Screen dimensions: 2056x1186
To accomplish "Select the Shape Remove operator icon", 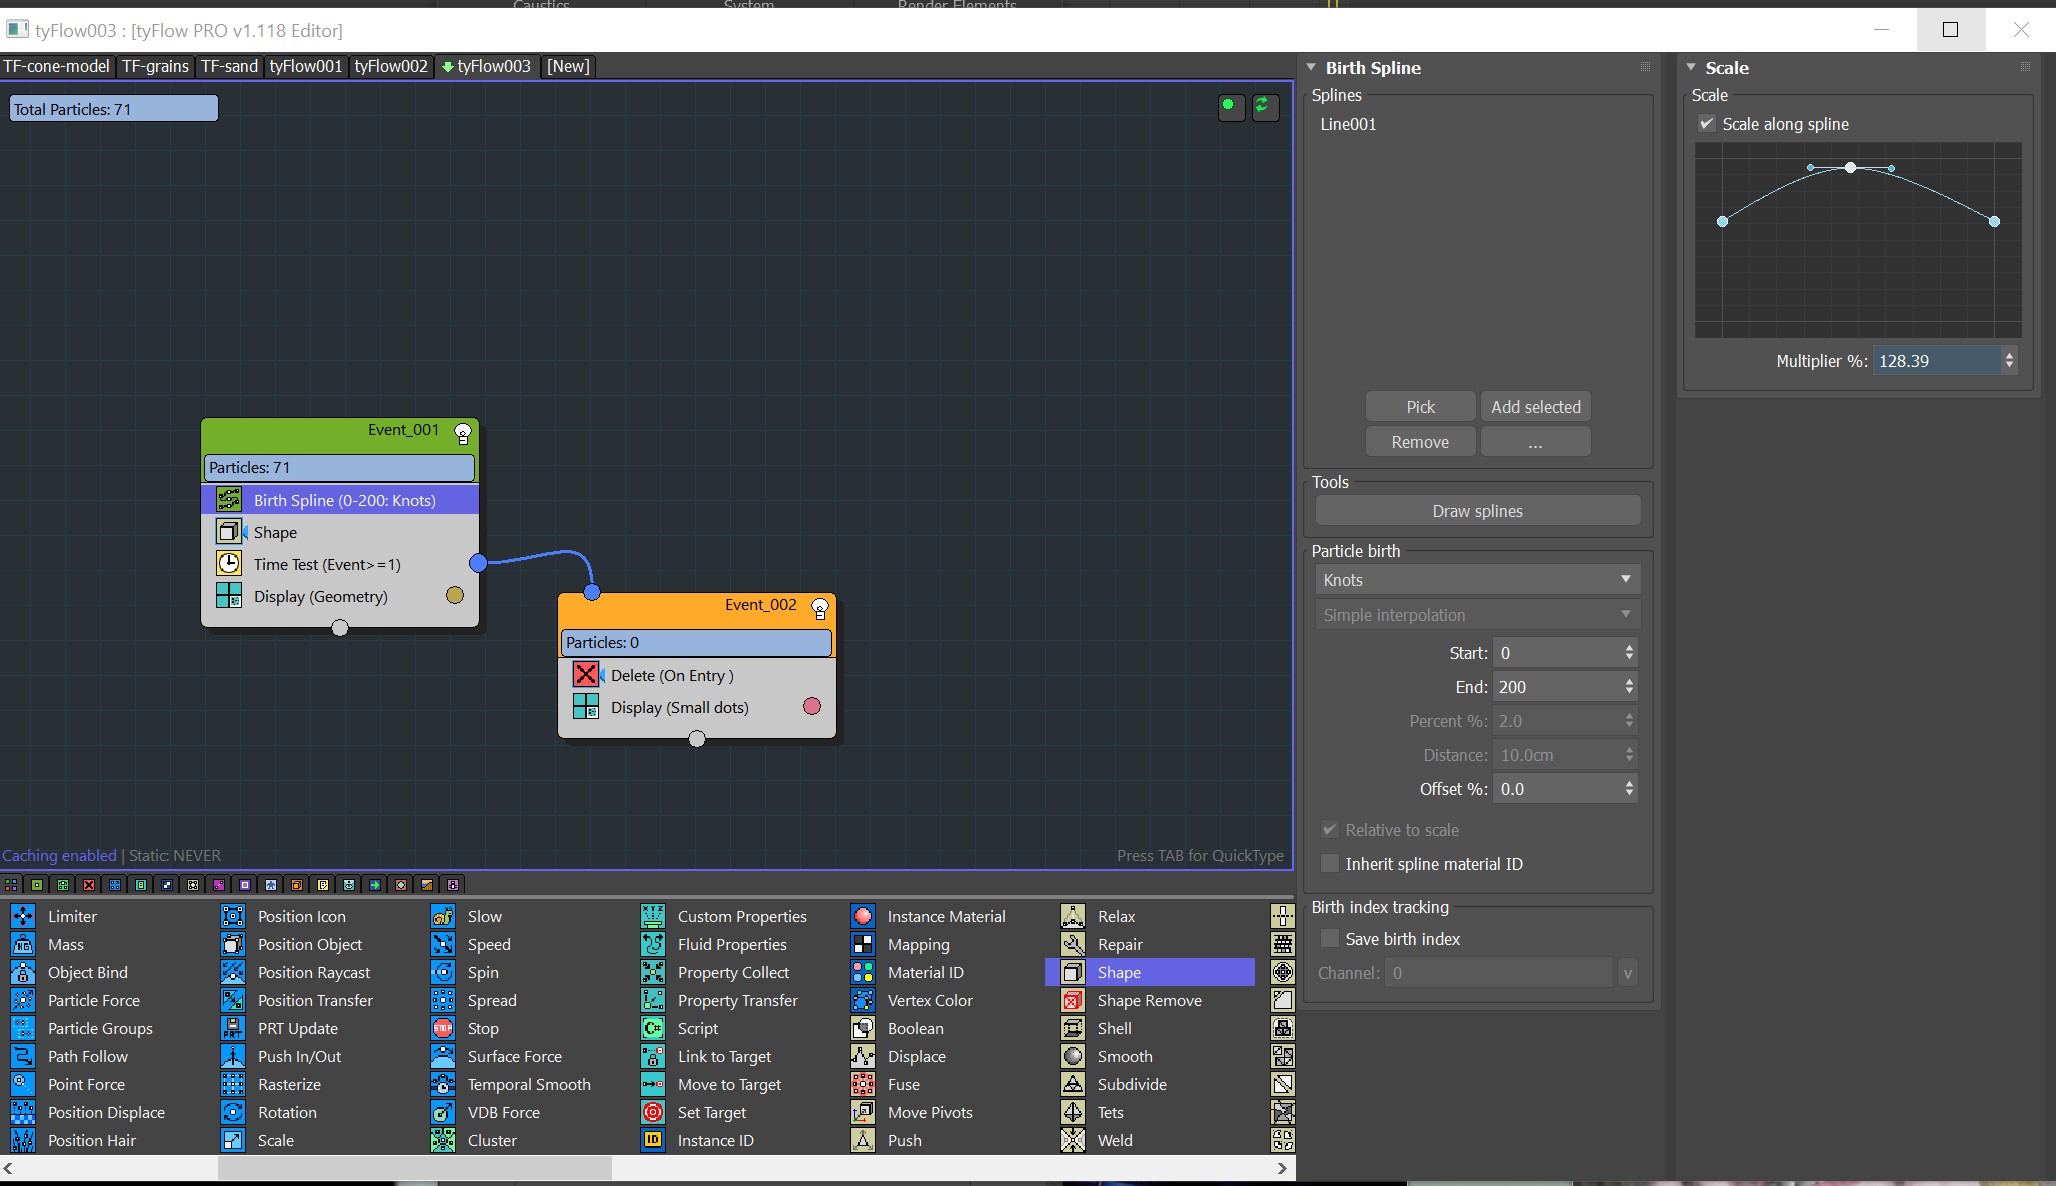I will (x=1073, y=1000).
